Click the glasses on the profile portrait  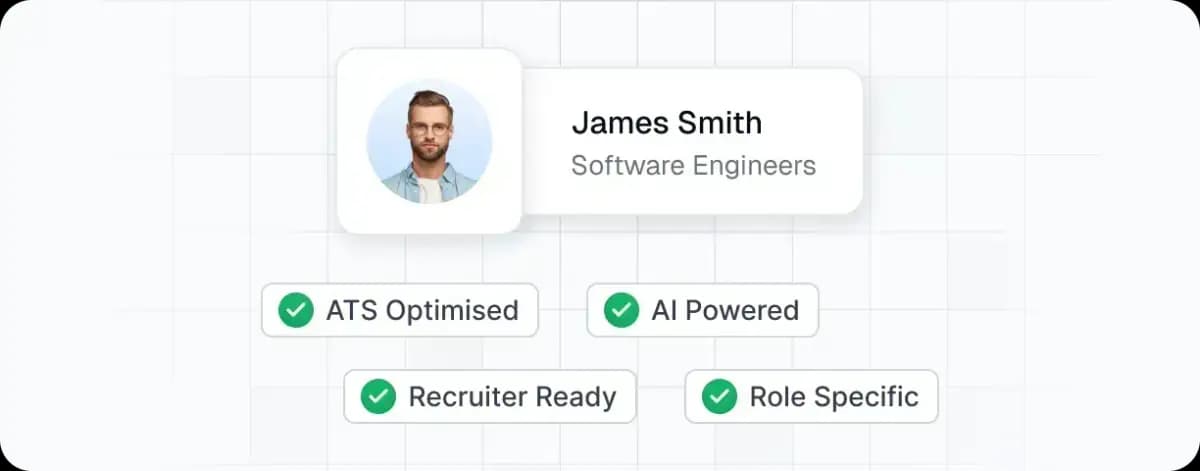coord(430,128)
